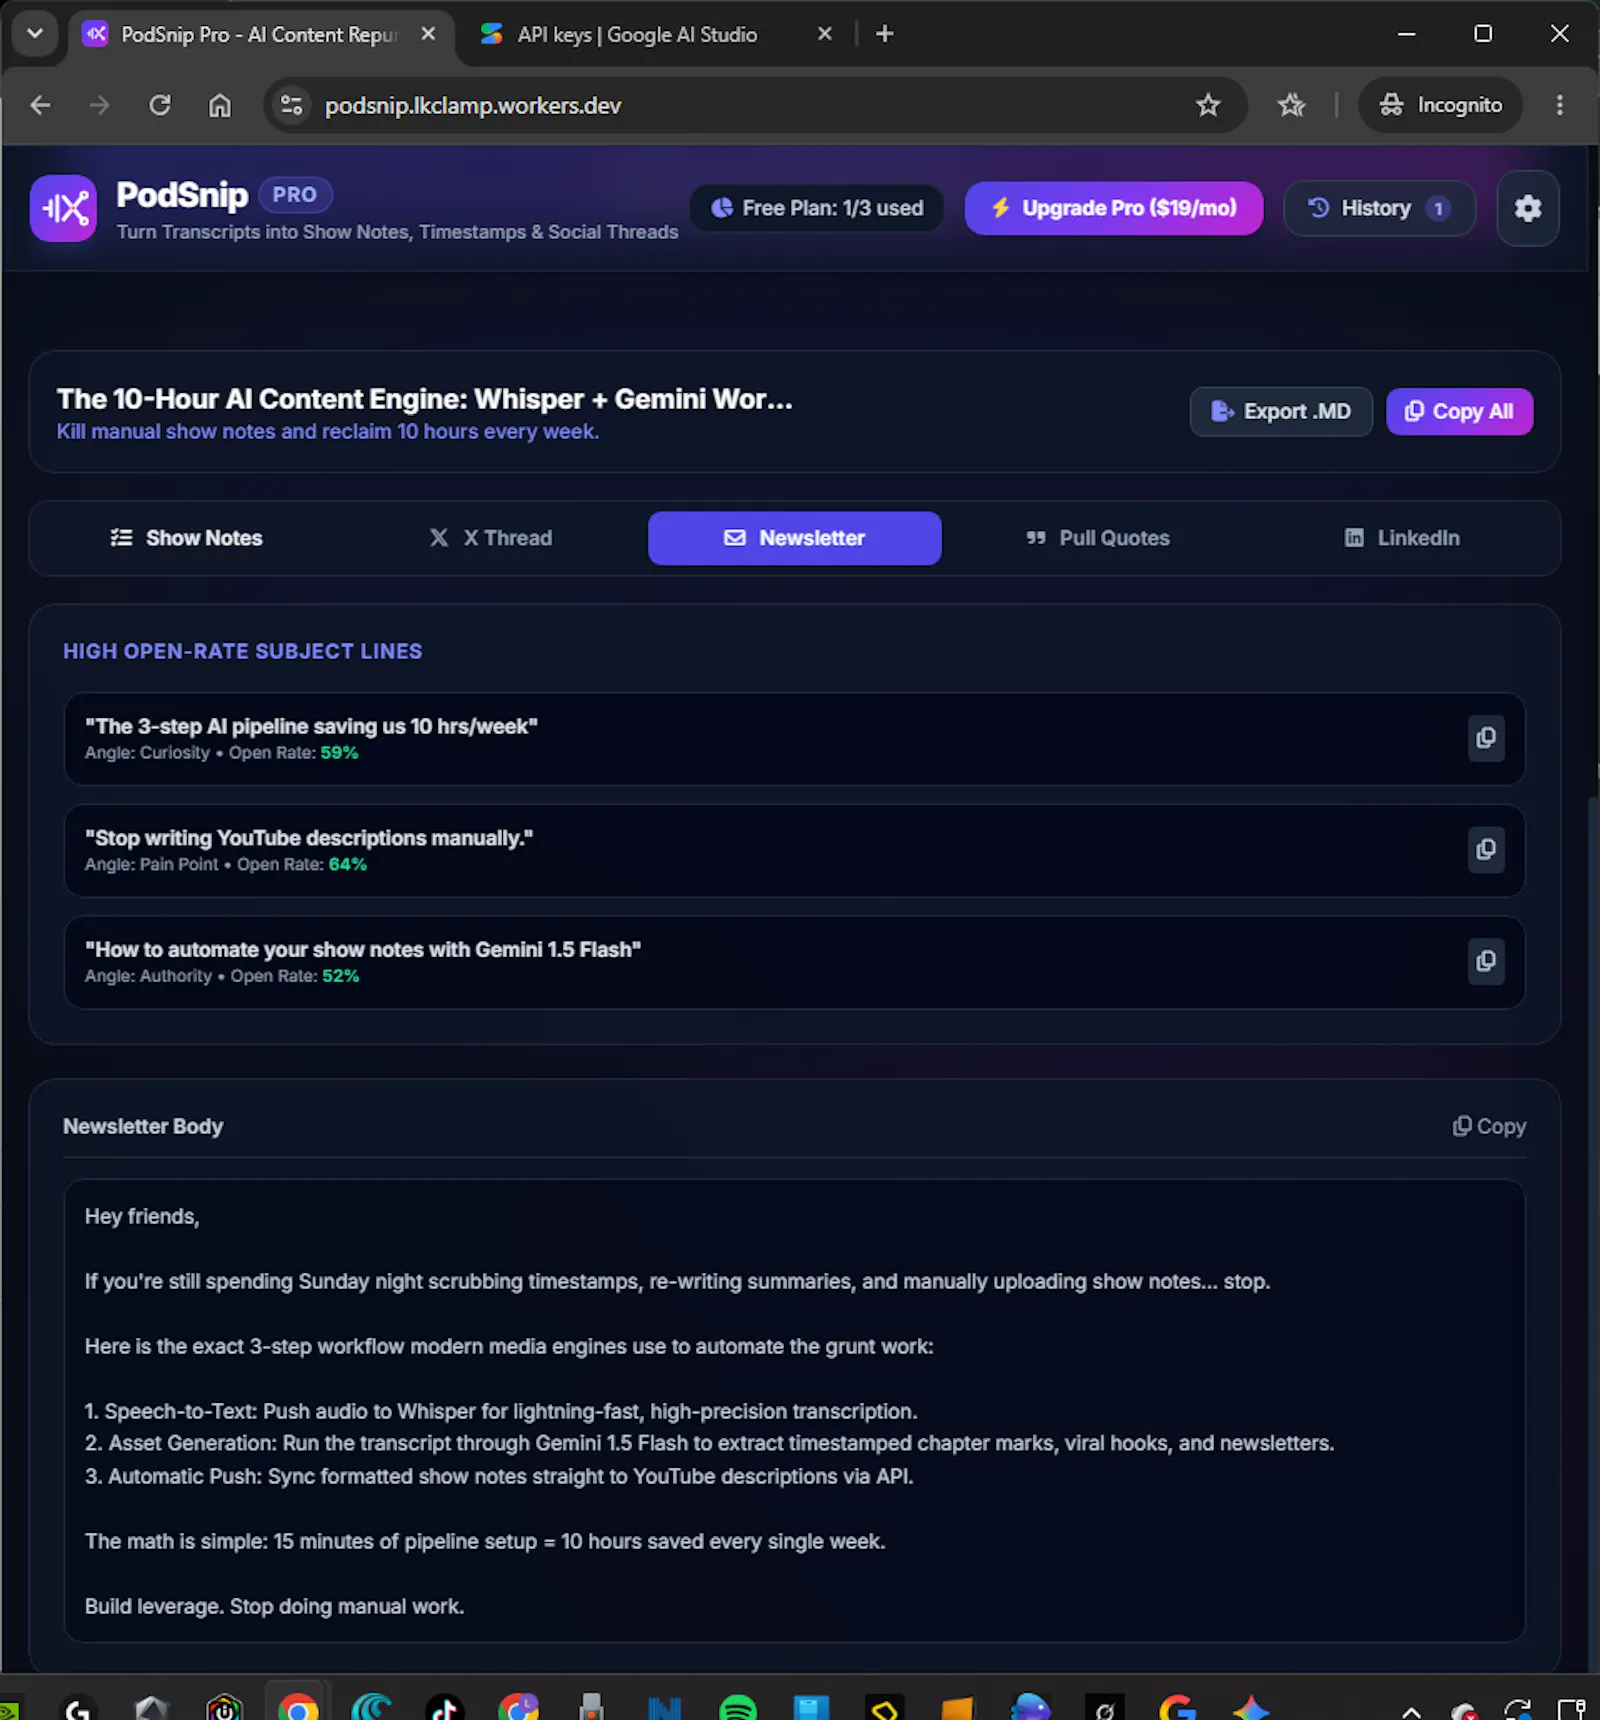
Task: Open the tab search dropdown chevron
Action: [x=35, y=34]
